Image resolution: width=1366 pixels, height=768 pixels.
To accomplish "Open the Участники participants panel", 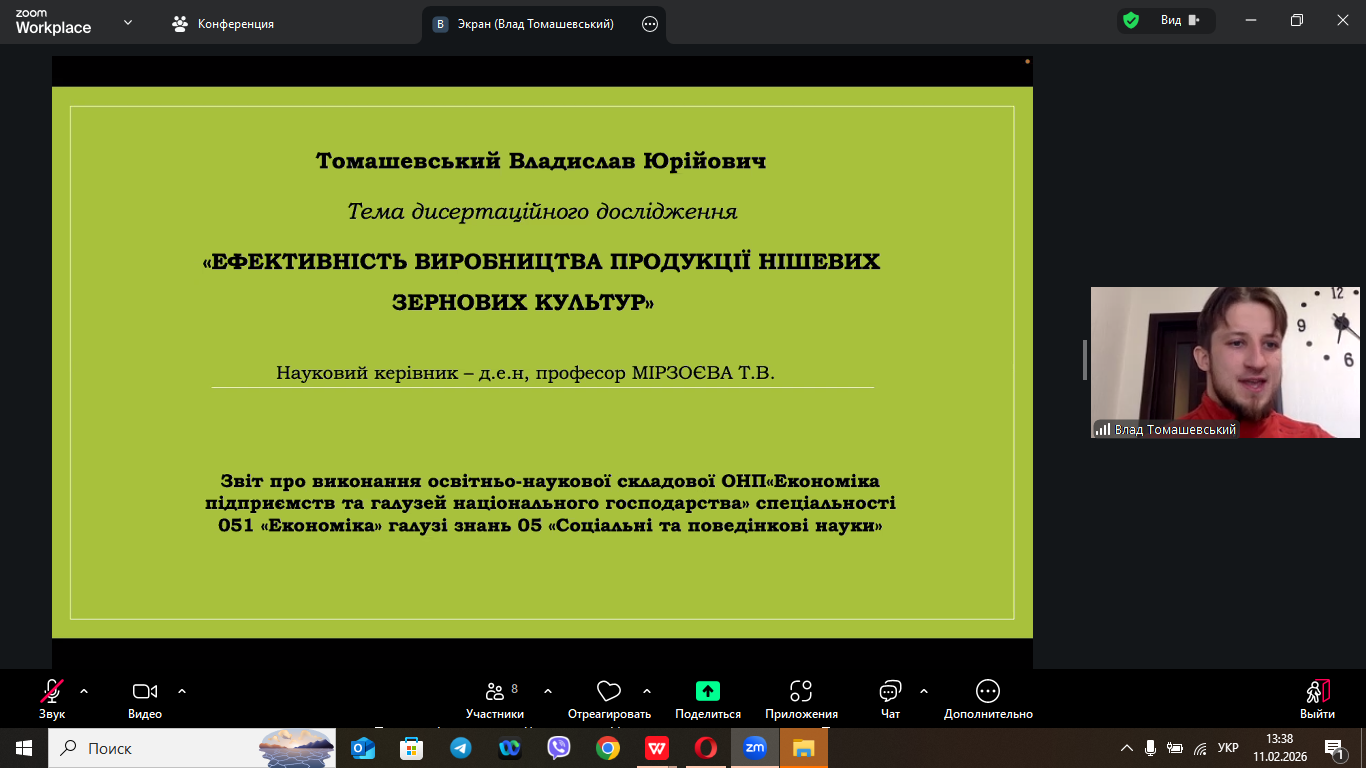I will pyautogui.click(x=495, y=699).
